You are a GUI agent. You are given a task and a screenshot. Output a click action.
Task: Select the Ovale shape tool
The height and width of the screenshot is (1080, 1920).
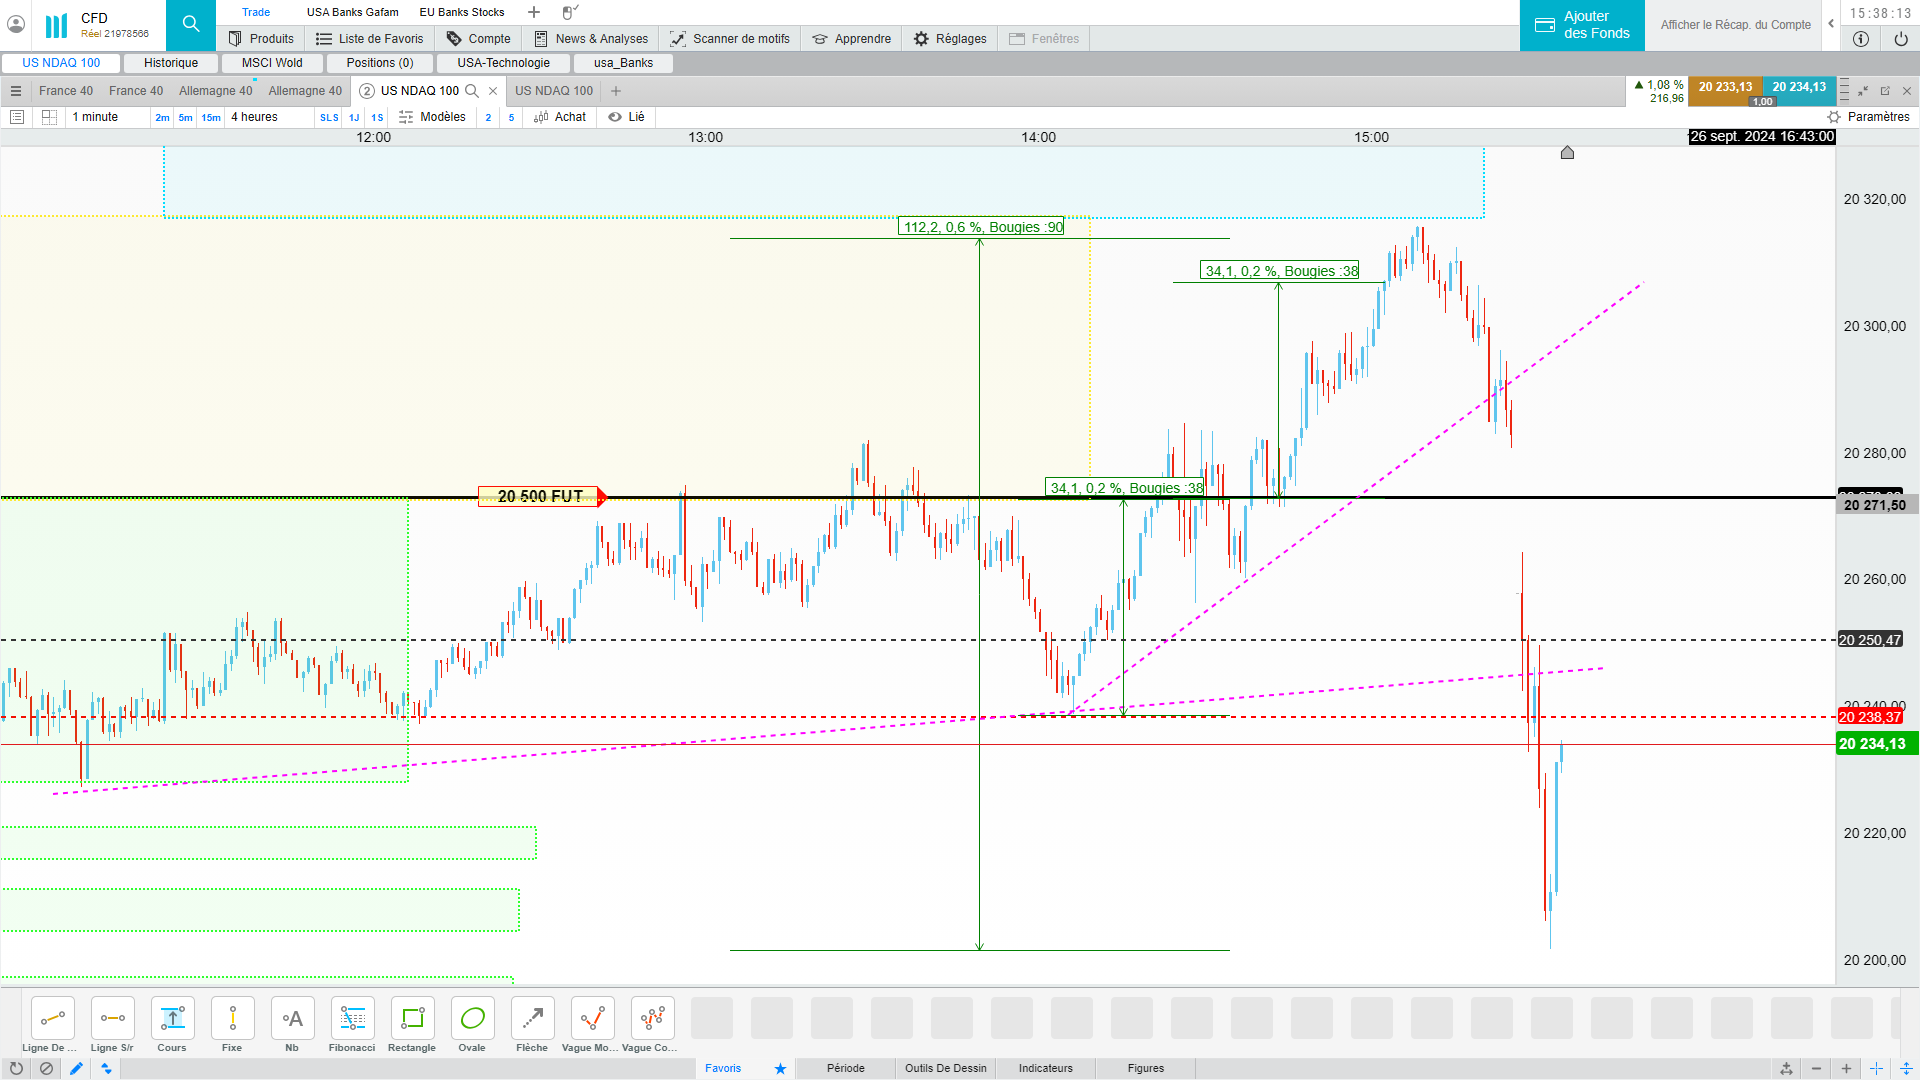[472, 1019]
